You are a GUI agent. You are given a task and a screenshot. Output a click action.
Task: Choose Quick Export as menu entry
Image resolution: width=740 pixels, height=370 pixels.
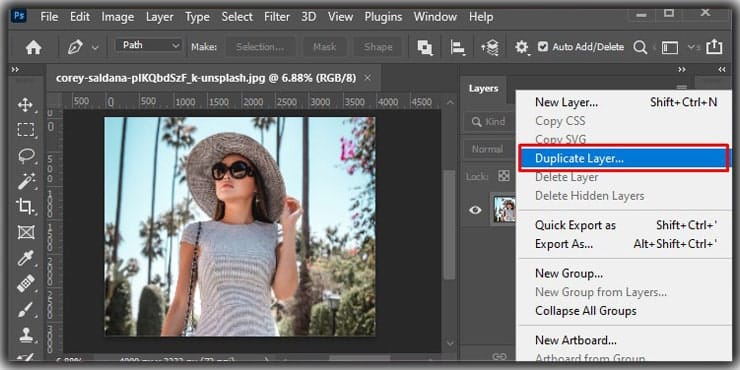coord(623,225)
